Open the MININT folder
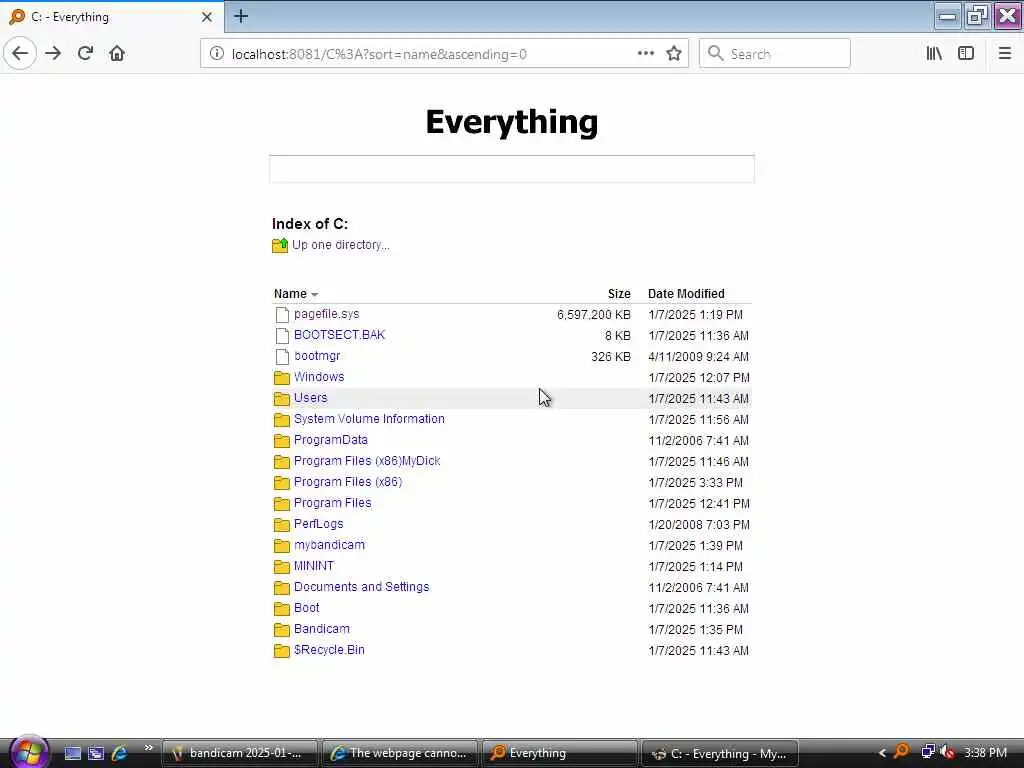The image size is (1024, 768). pyautogui.click(x=313, y=566)
